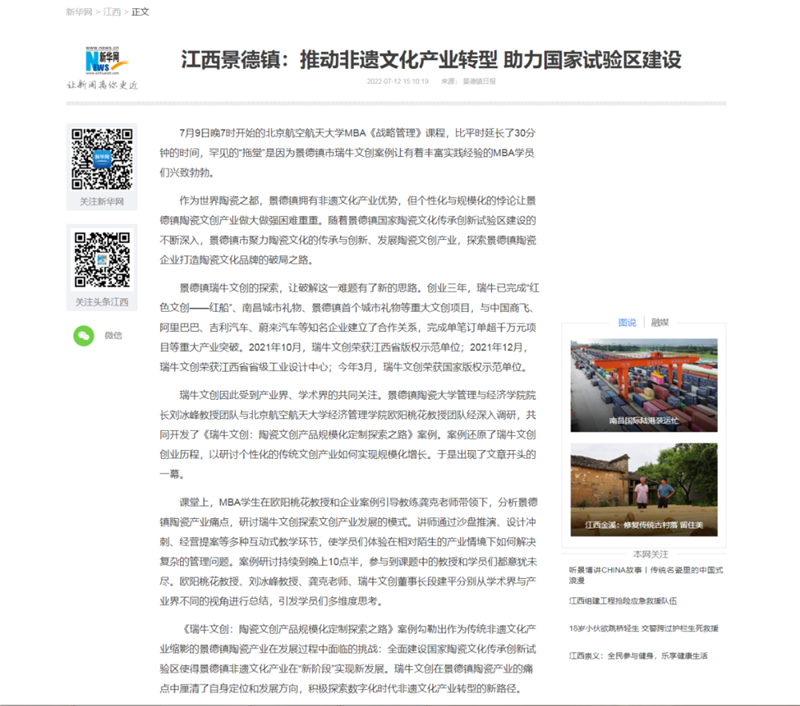Viewport: 800px width, 706px height.
Task: Click the publish date 2022-07-12
Action: coord(397,82)
